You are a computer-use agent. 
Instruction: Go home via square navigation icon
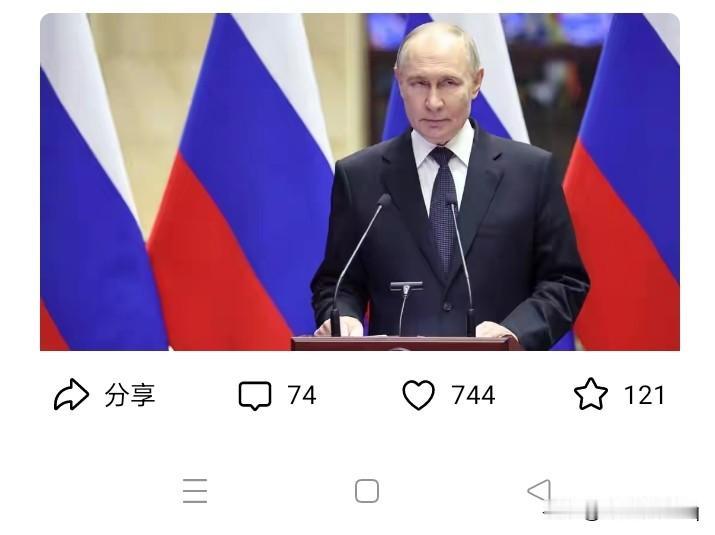[367, 491]
